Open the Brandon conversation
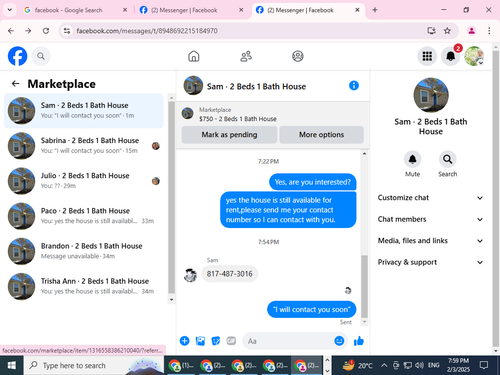 pyautogui.click(x=84, y=251)
